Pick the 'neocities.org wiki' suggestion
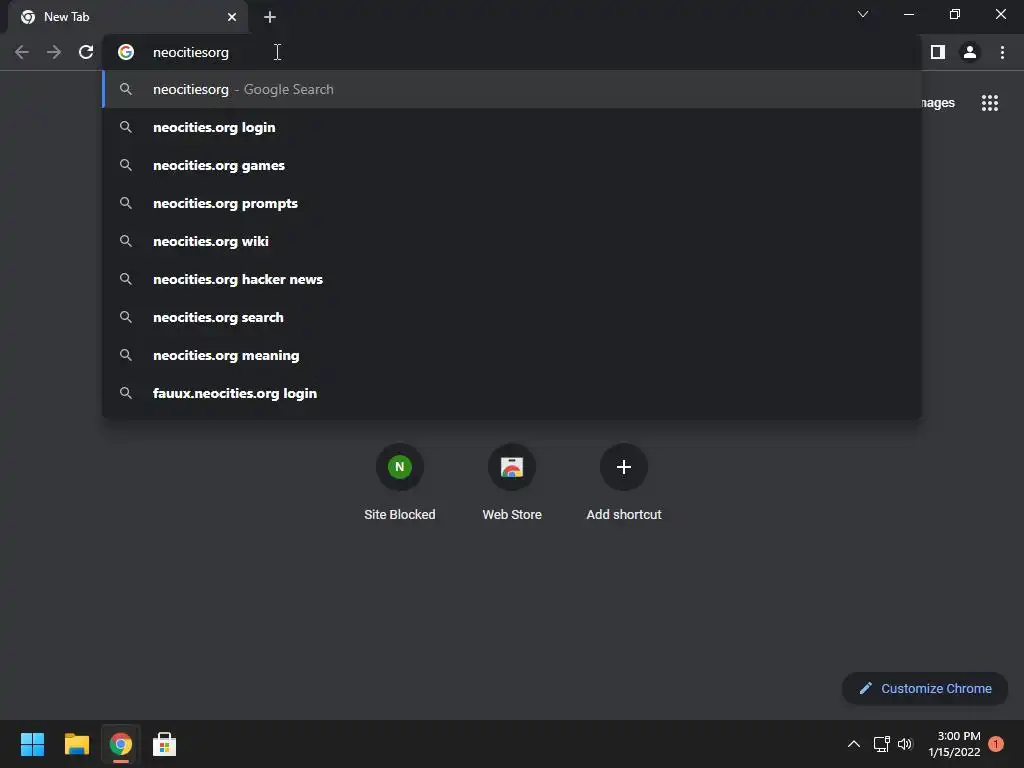Screen dimensions: 1024x768 512,241
